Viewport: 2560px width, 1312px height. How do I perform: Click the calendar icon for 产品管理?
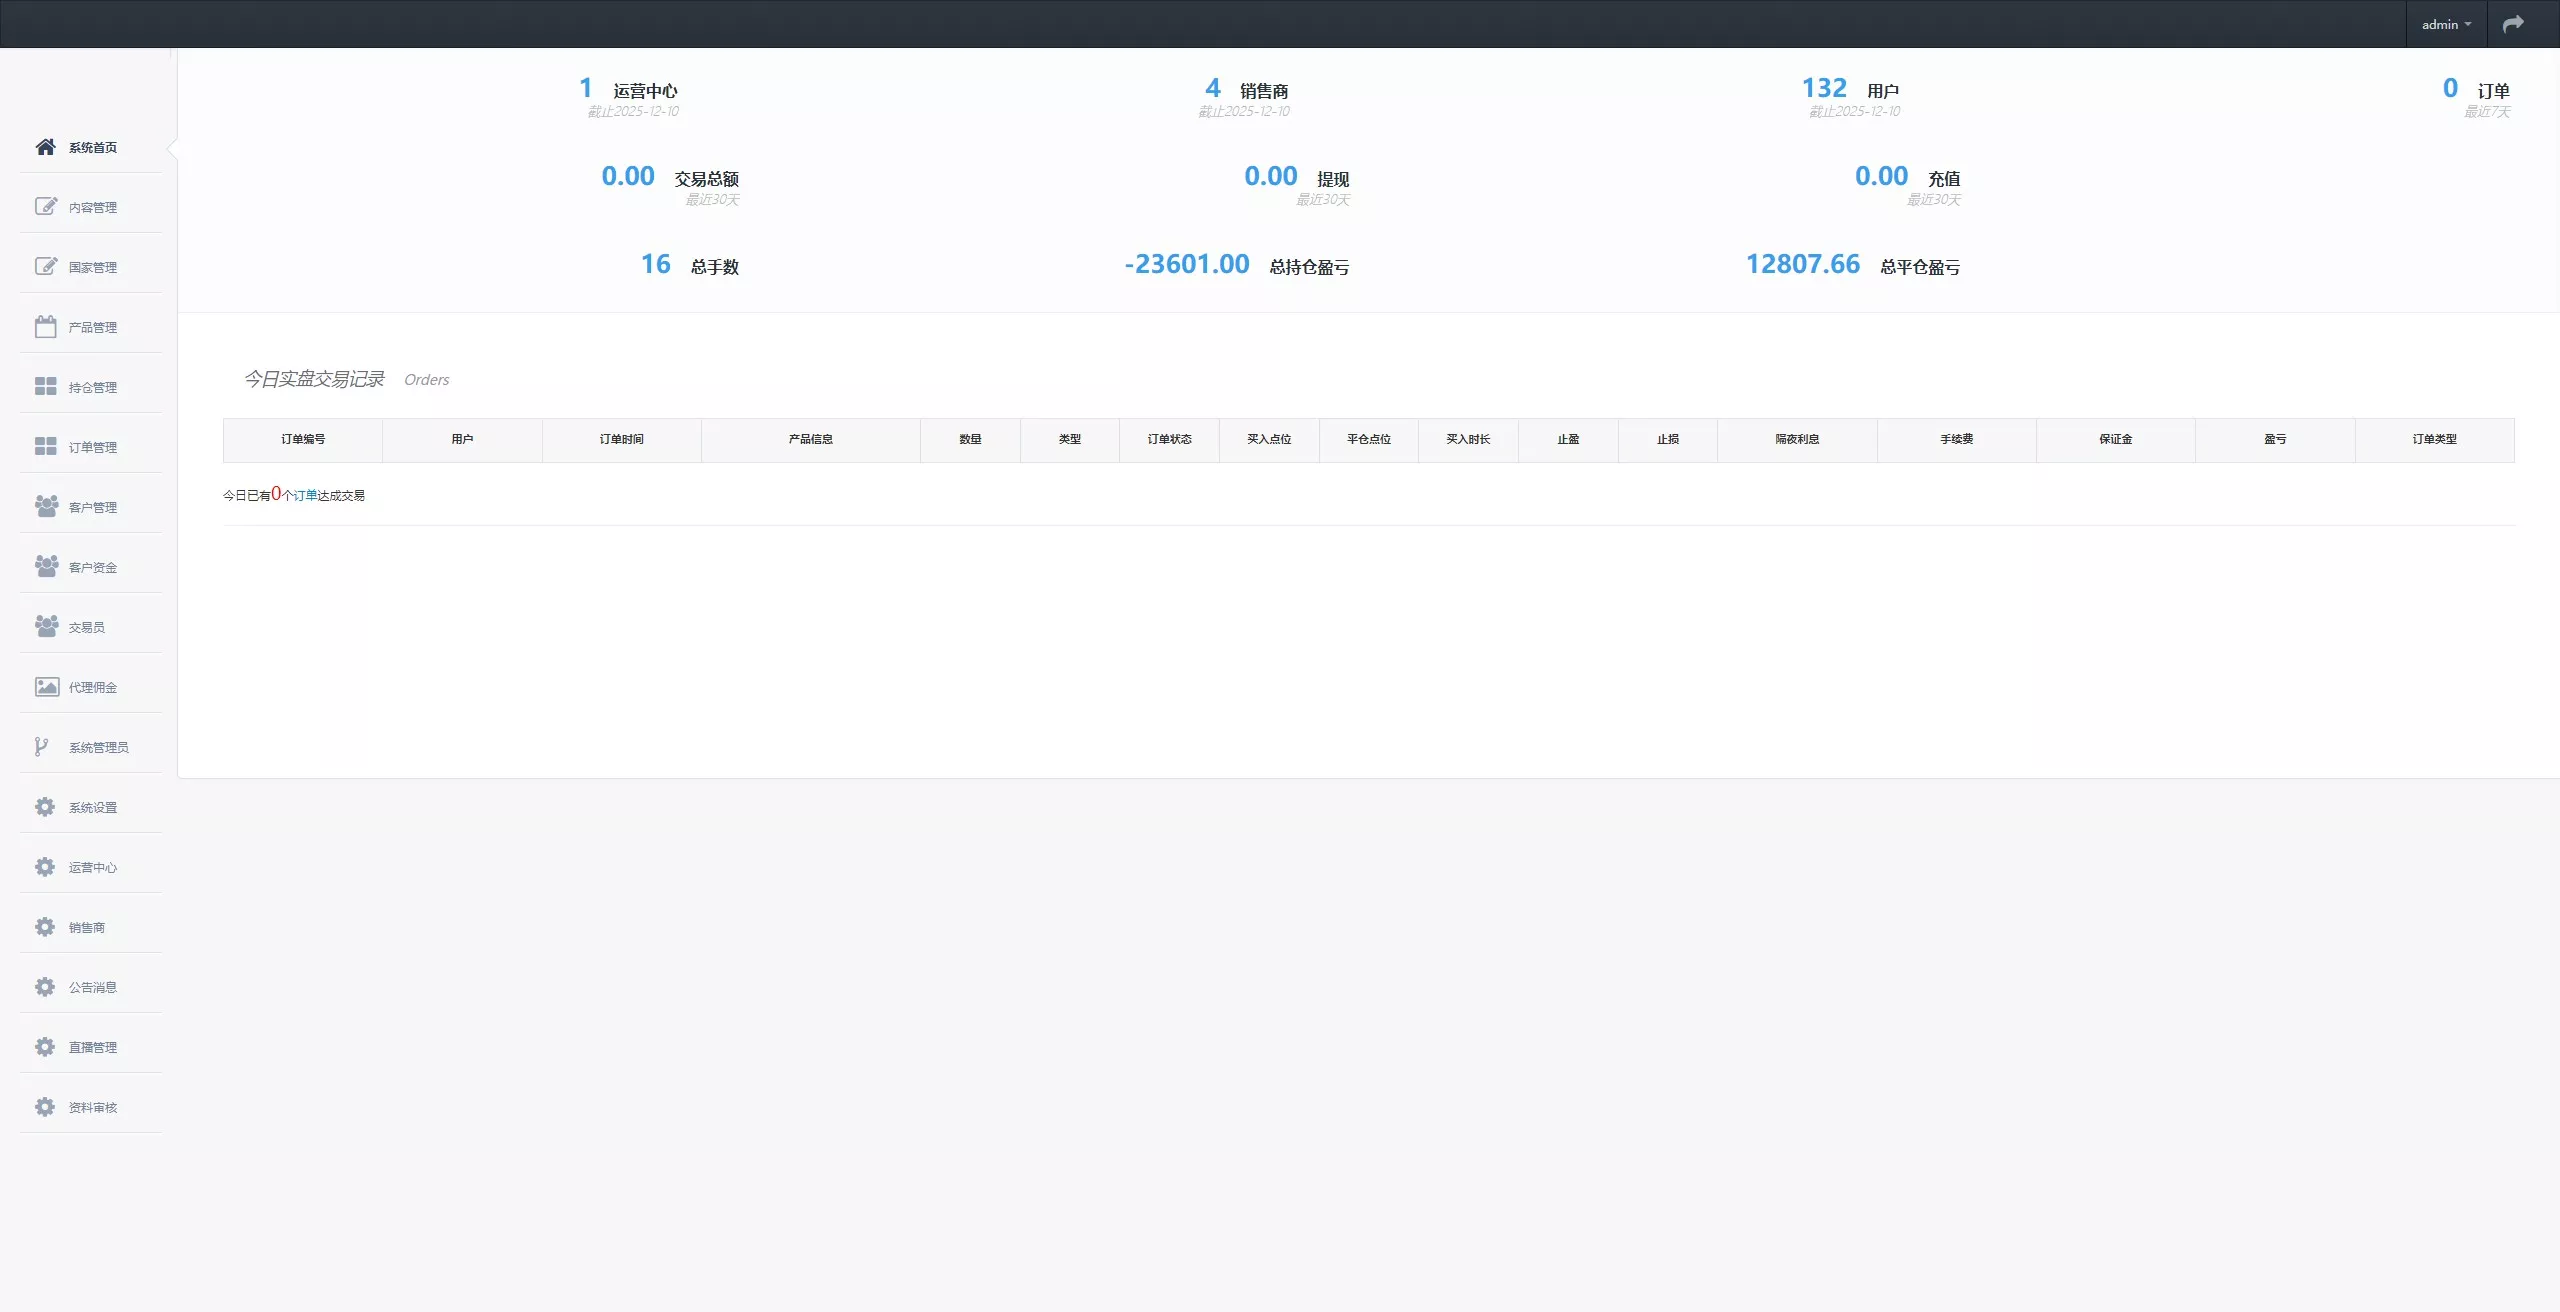point(45,327)
